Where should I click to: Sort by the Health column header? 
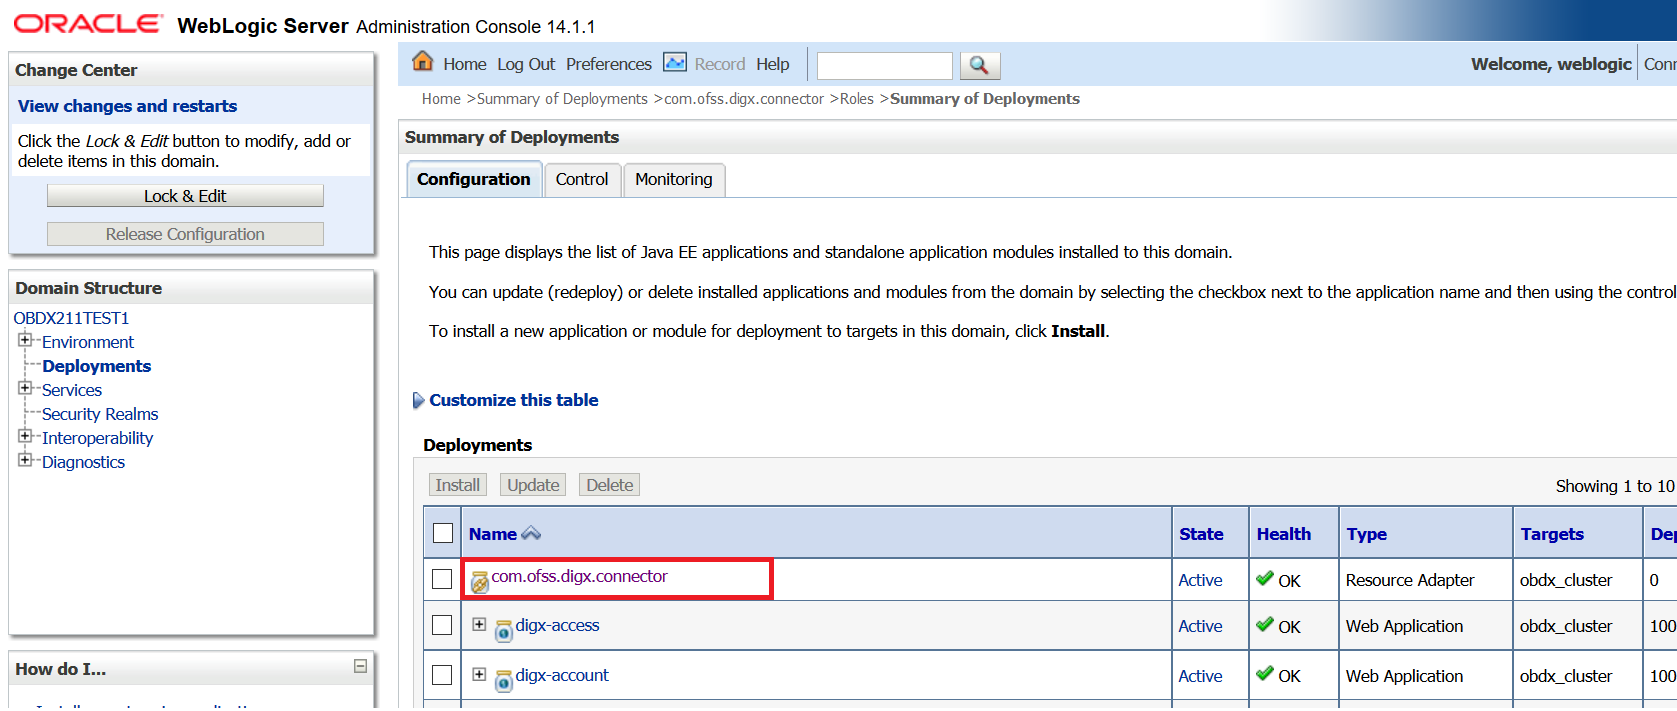(1284, 534)
